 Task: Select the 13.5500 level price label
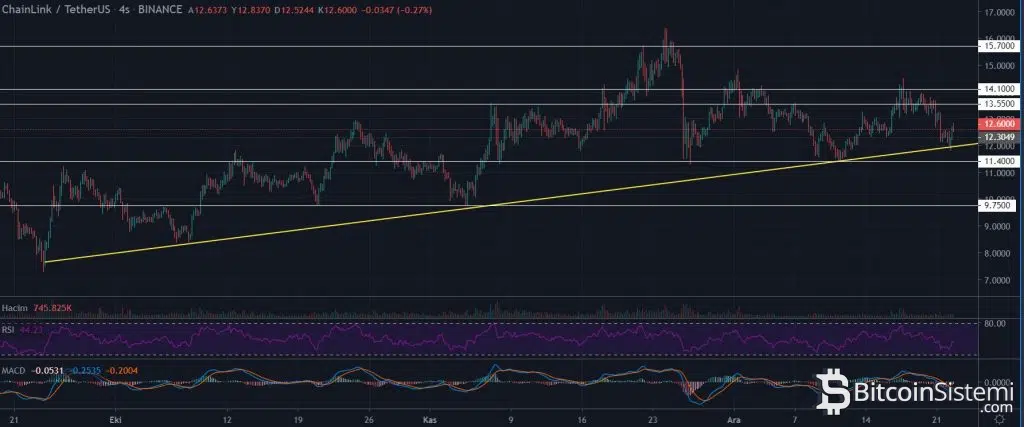coord(1000,104)
